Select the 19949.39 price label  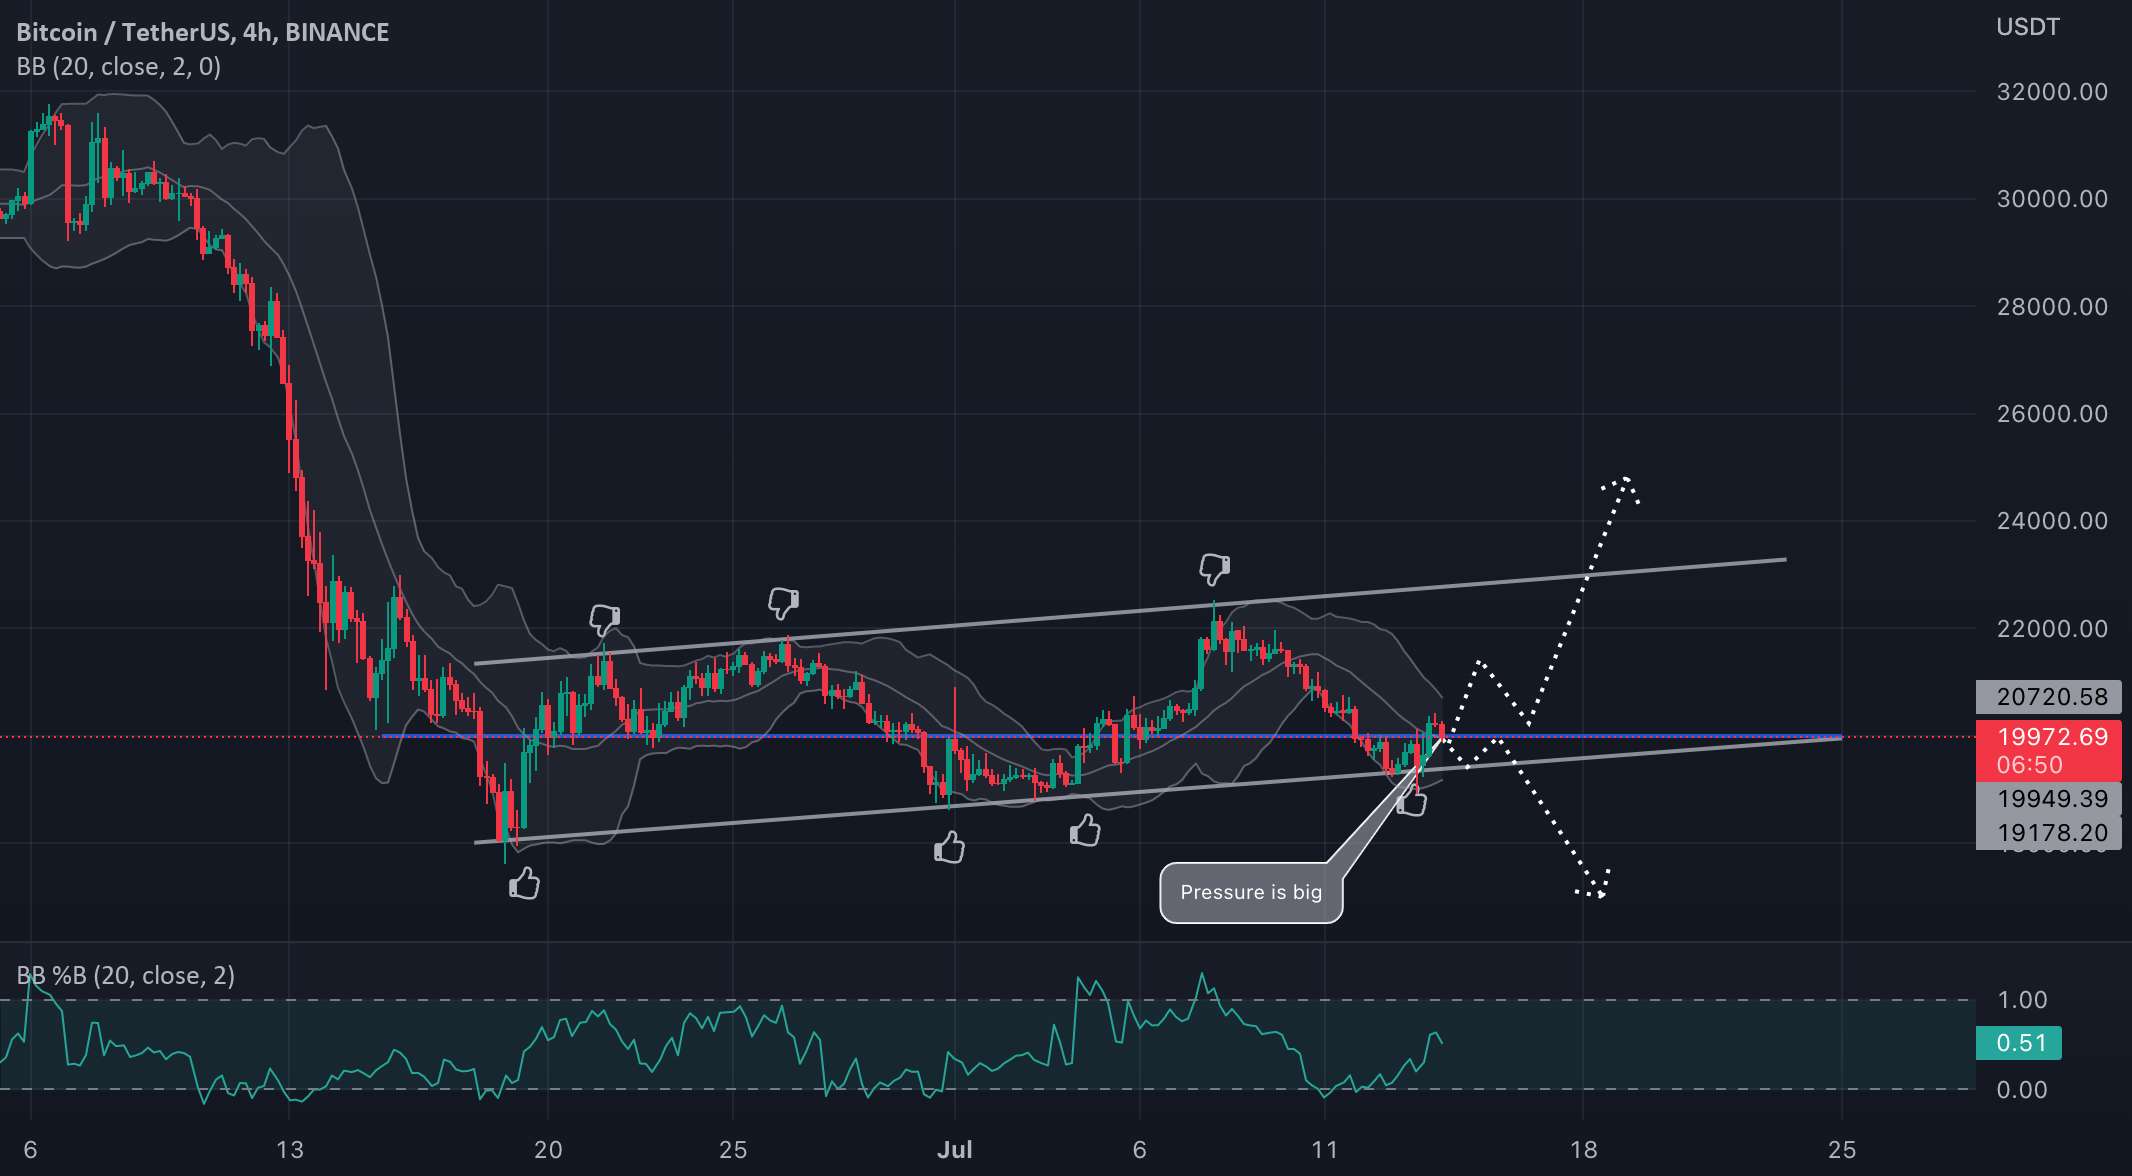click(x=2048, y=799)
